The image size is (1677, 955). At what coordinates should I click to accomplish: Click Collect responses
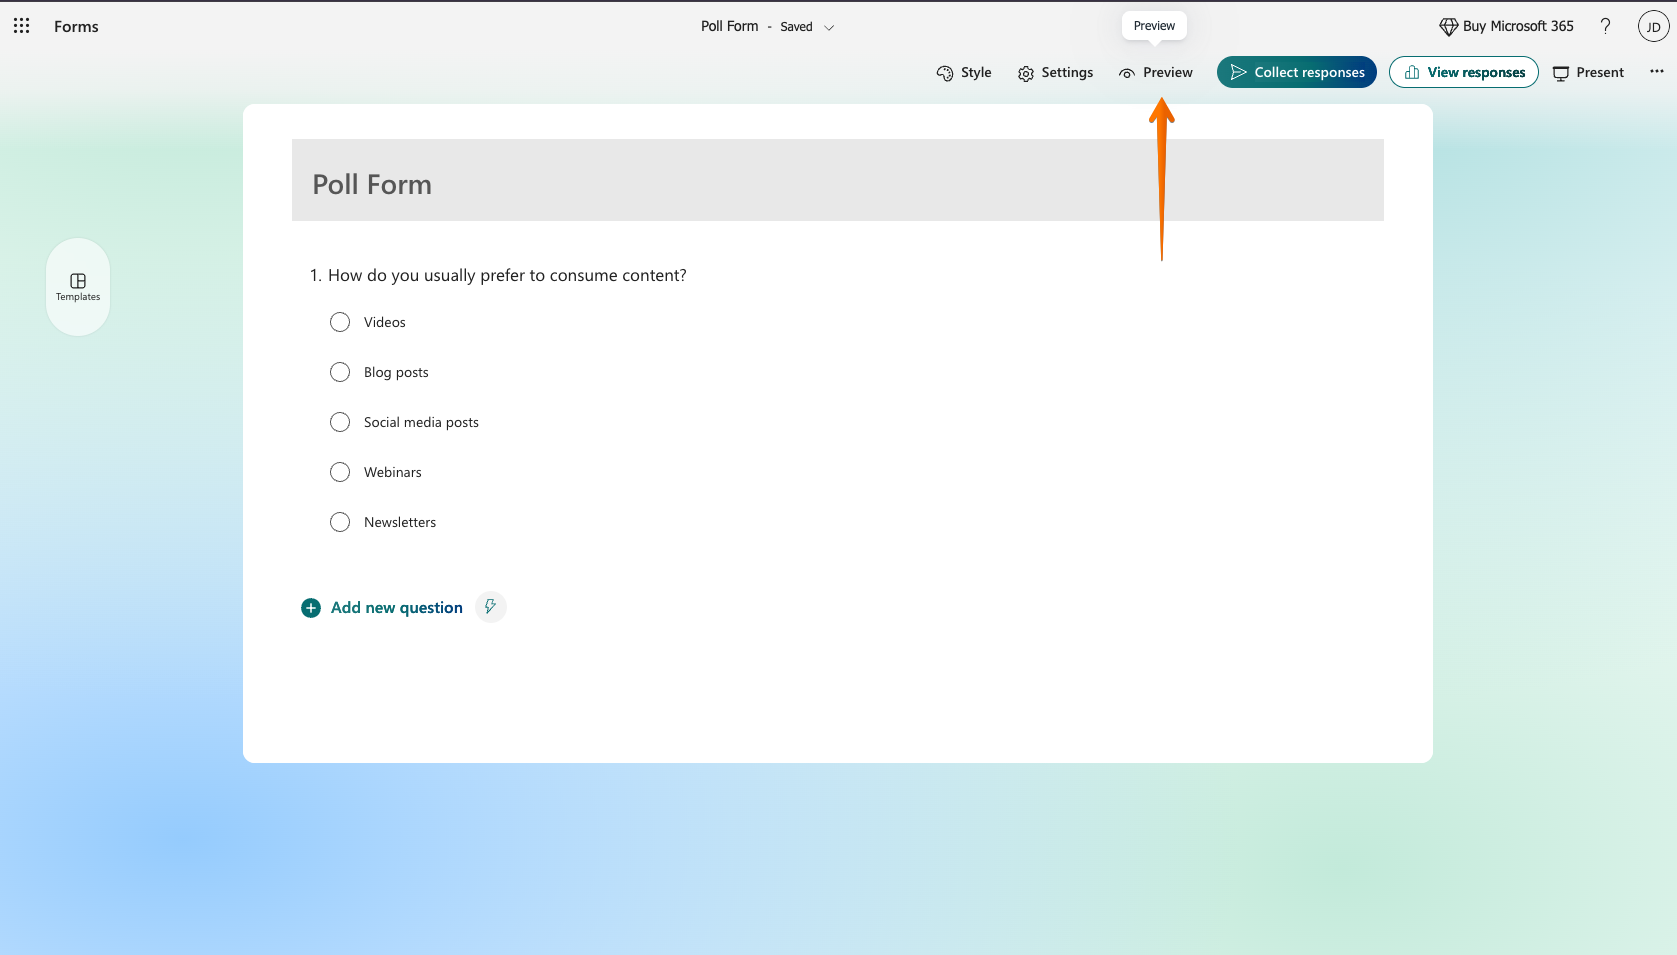tap(1296, 72)
